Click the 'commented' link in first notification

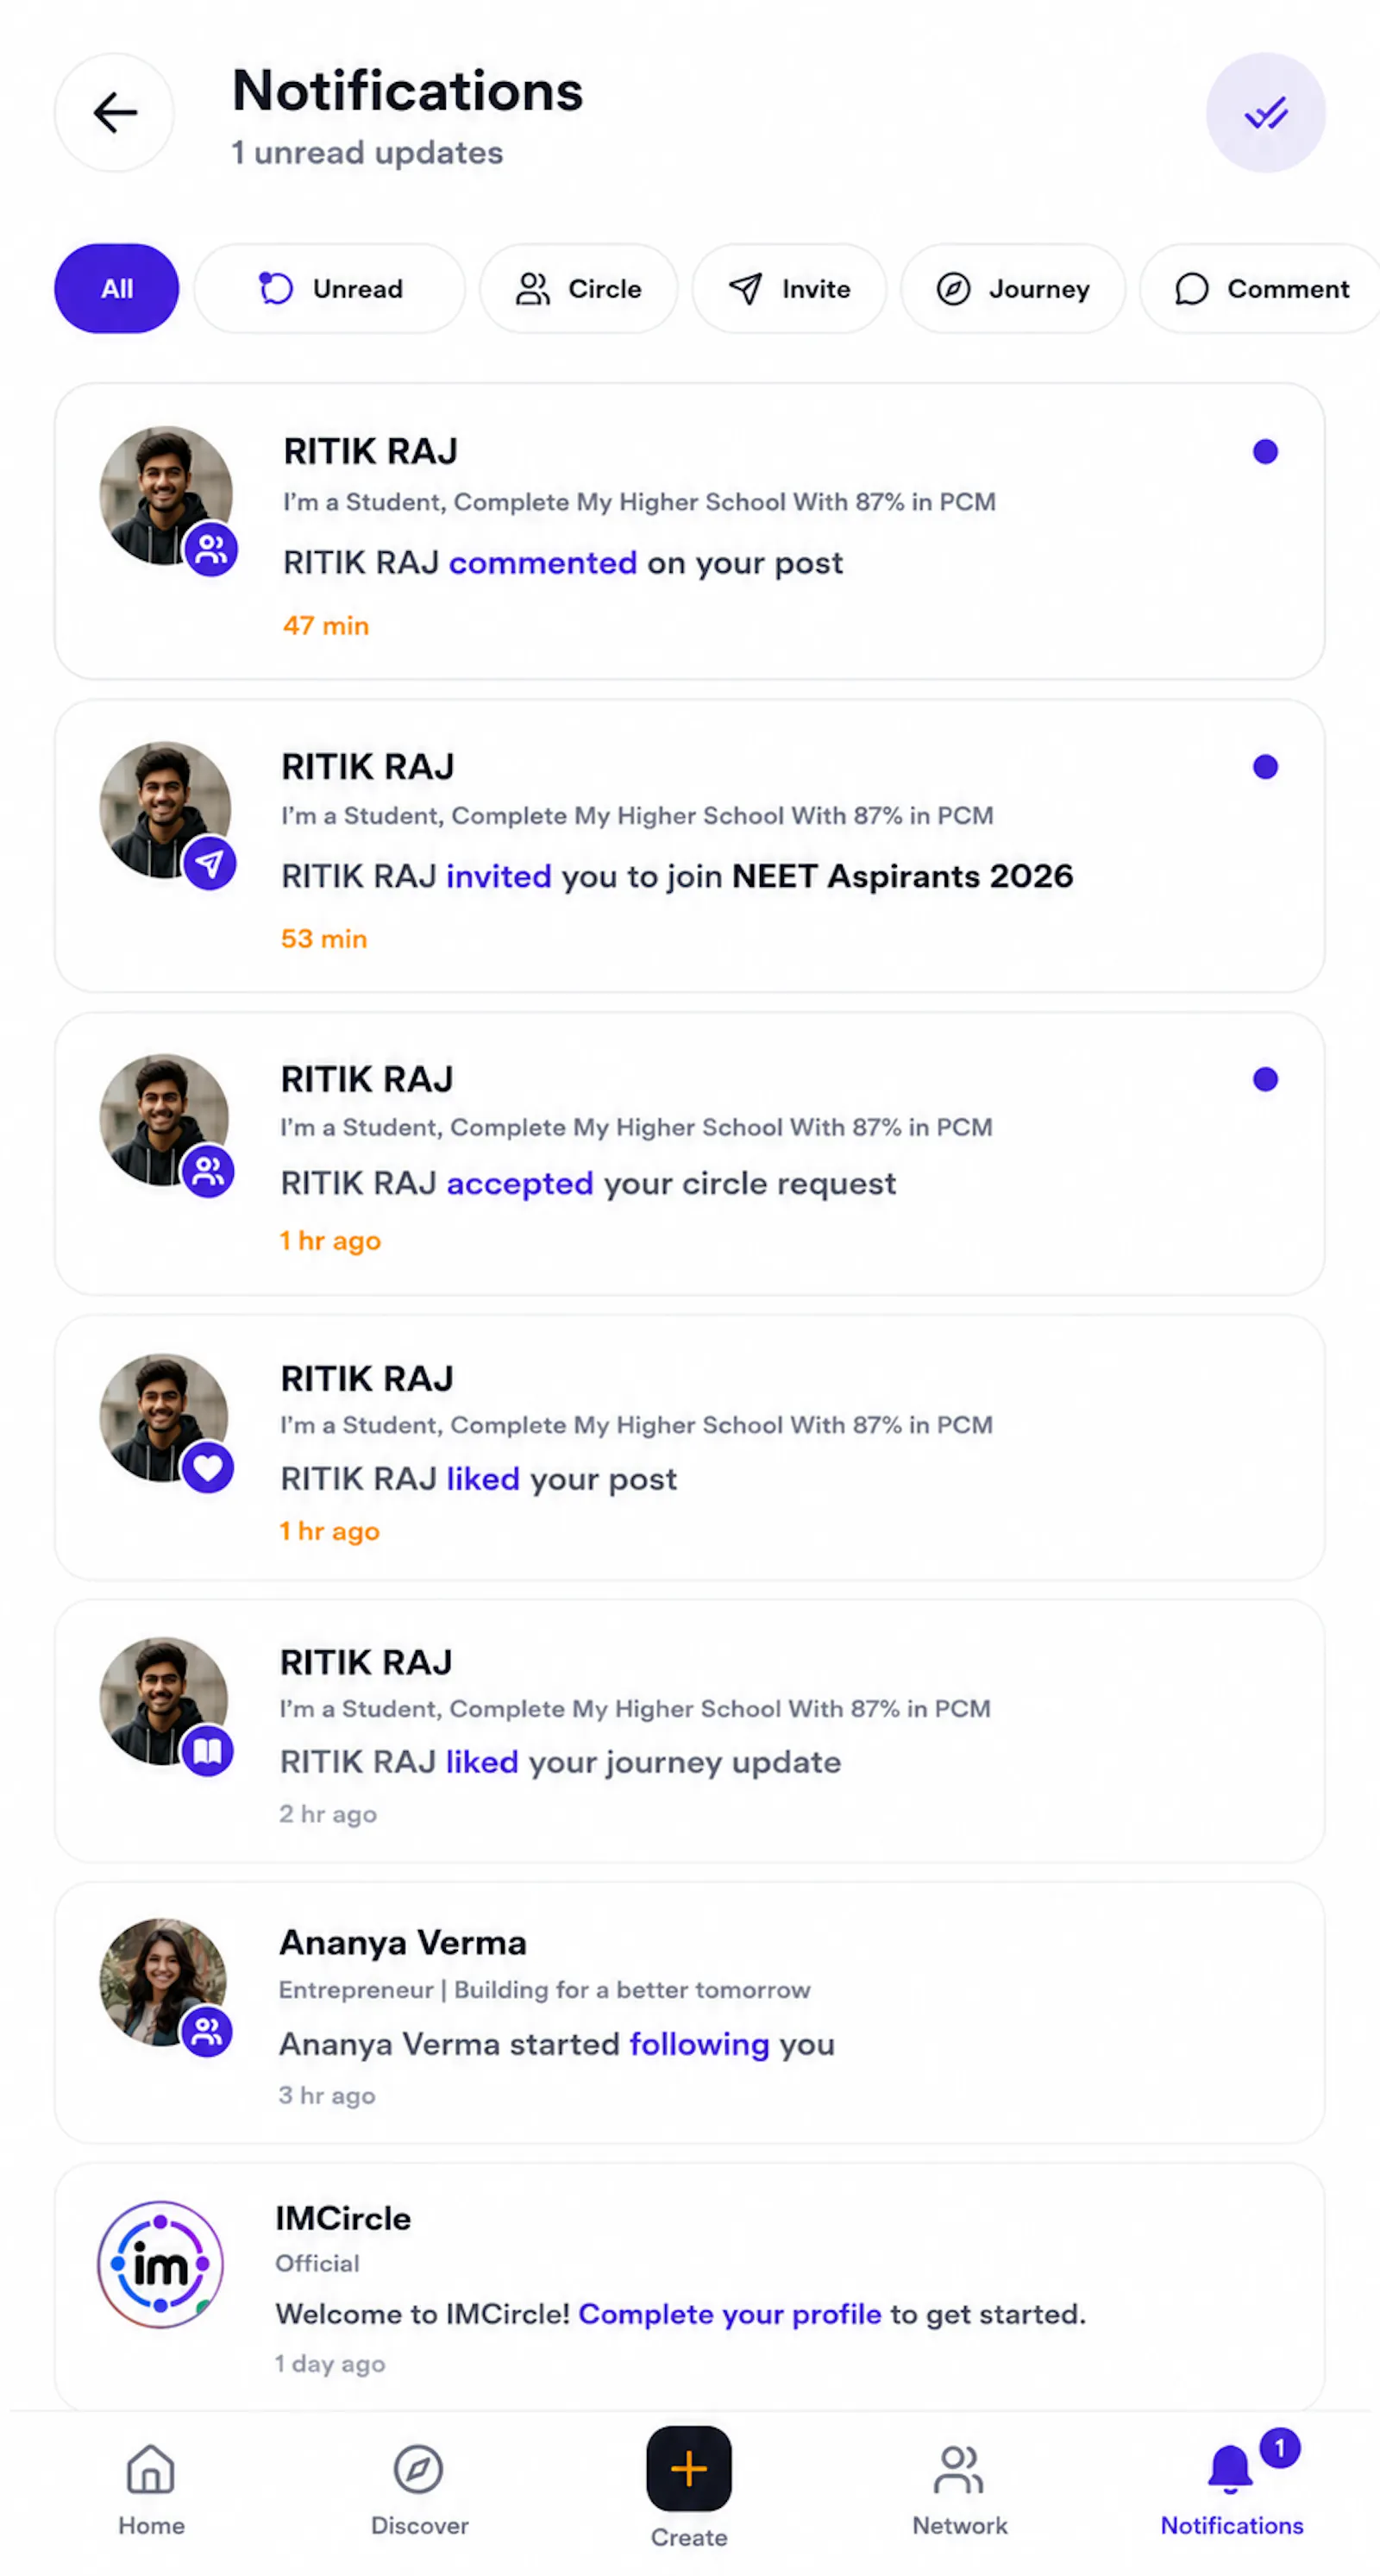(x=543, y=563)
